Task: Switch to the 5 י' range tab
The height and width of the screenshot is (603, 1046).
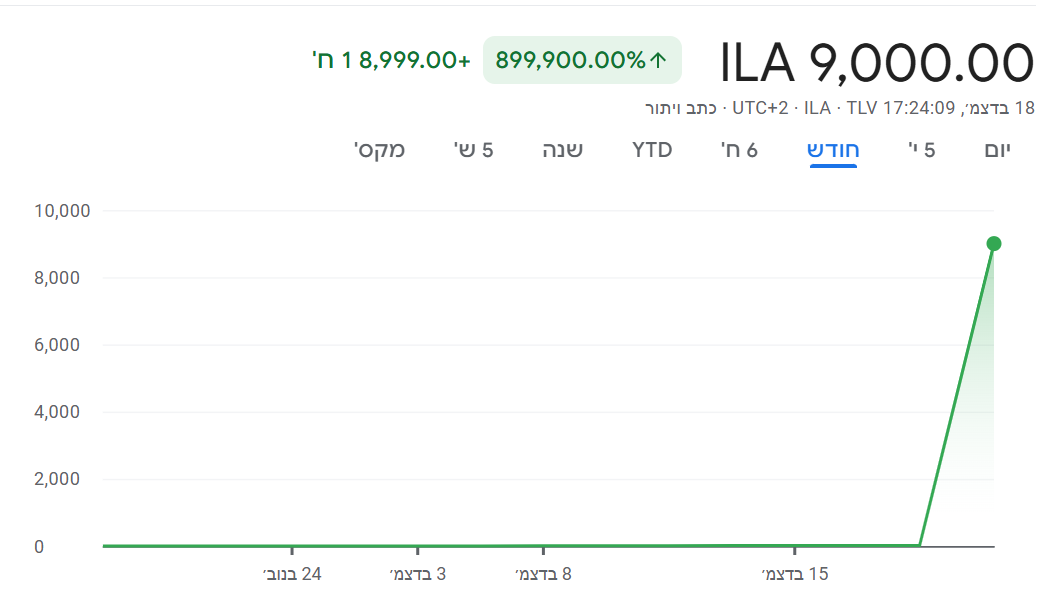Action: pyautogui.click(x=922, y=150)
